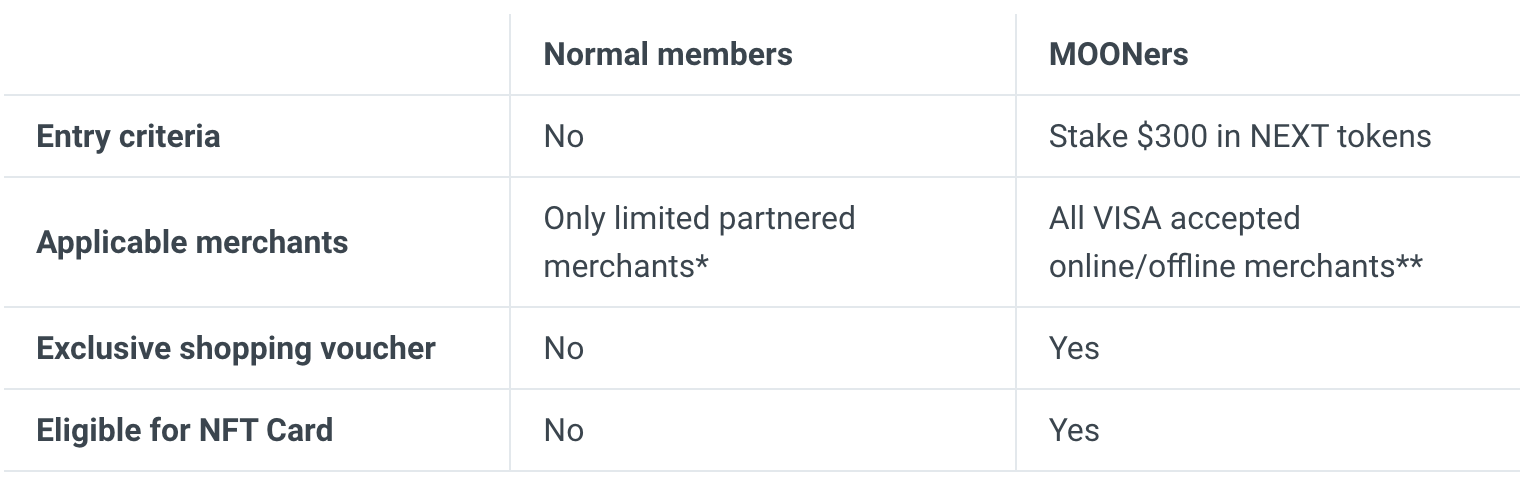Image resolution: width=1530 pixels, height=482 pixels.
Task: Select No in the Eligible for NFT Card row
Action: [563, 430]
